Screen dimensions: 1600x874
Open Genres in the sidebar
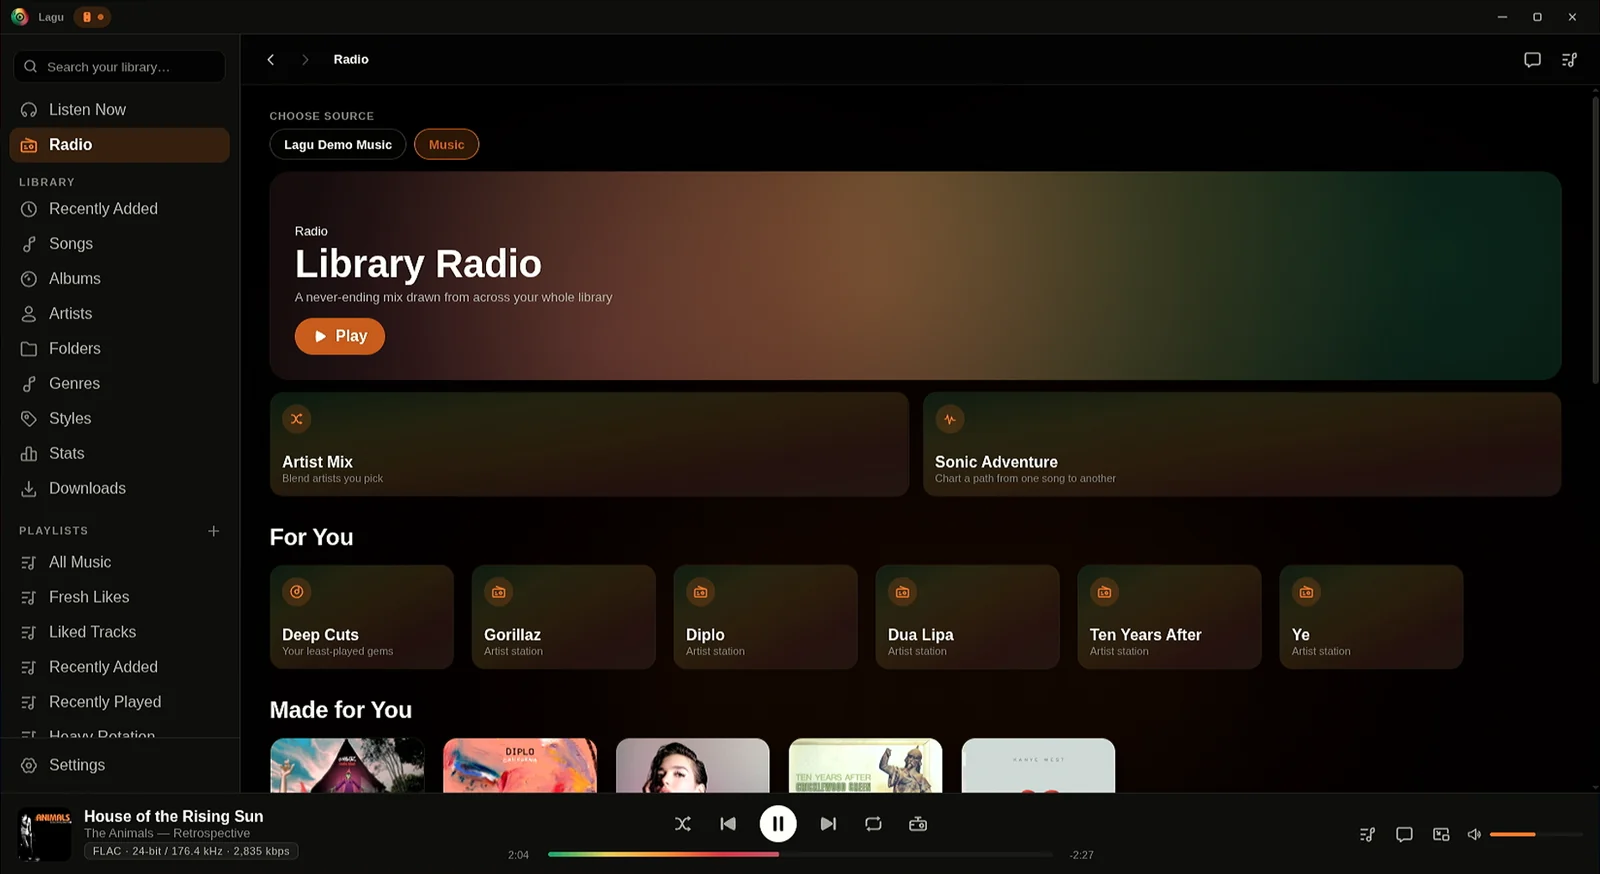pos(120,384)
